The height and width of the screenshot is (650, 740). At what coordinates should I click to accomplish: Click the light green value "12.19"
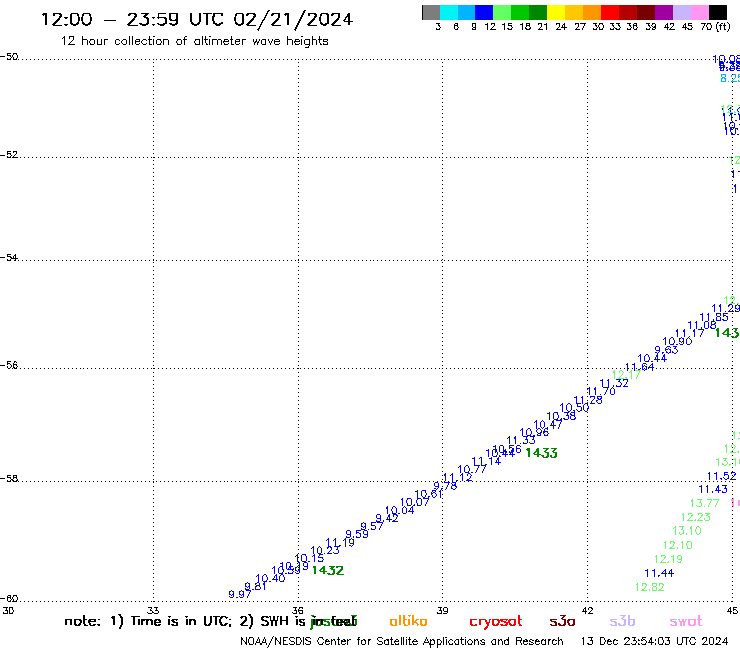(x=668, y=559)
